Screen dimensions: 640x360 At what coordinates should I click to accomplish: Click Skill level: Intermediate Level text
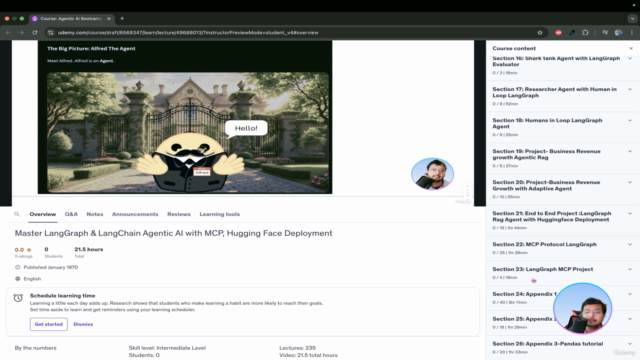coord(167,348)
